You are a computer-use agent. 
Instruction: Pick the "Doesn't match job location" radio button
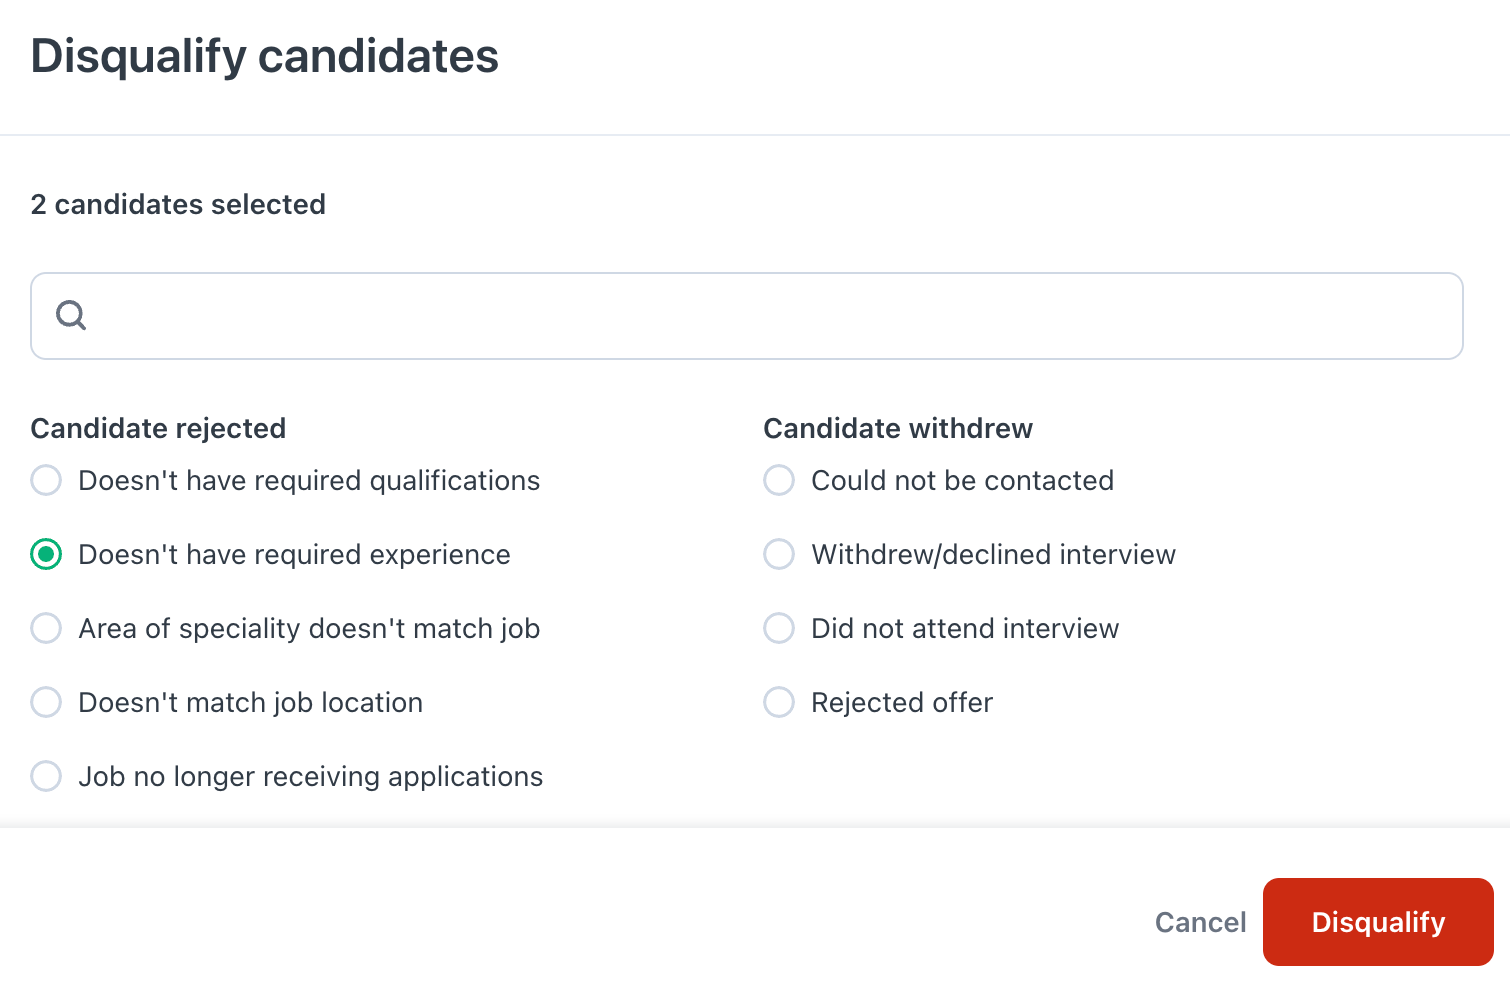[x=46, y=702]
